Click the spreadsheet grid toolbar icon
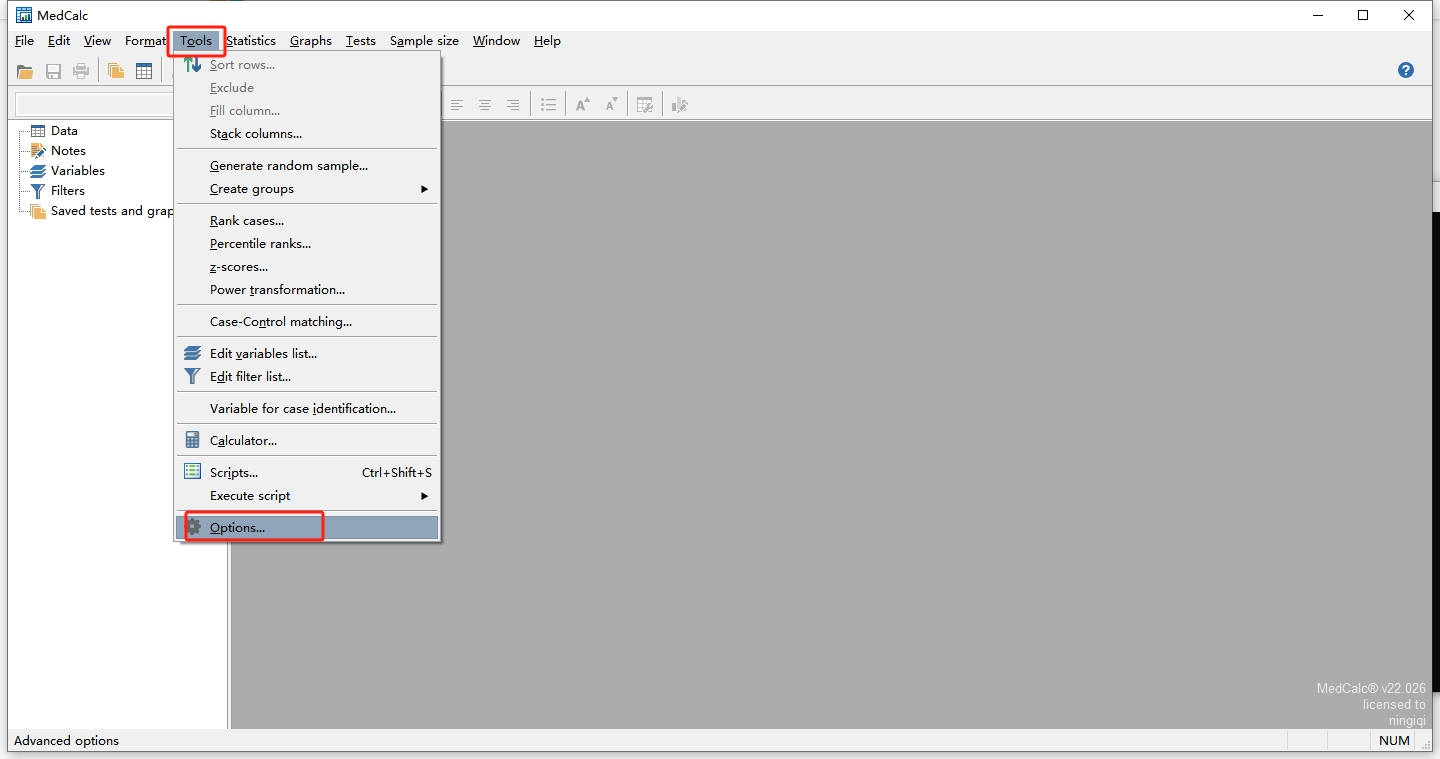The width and height of the screenshot is (1440, 759). pos(144,71)
